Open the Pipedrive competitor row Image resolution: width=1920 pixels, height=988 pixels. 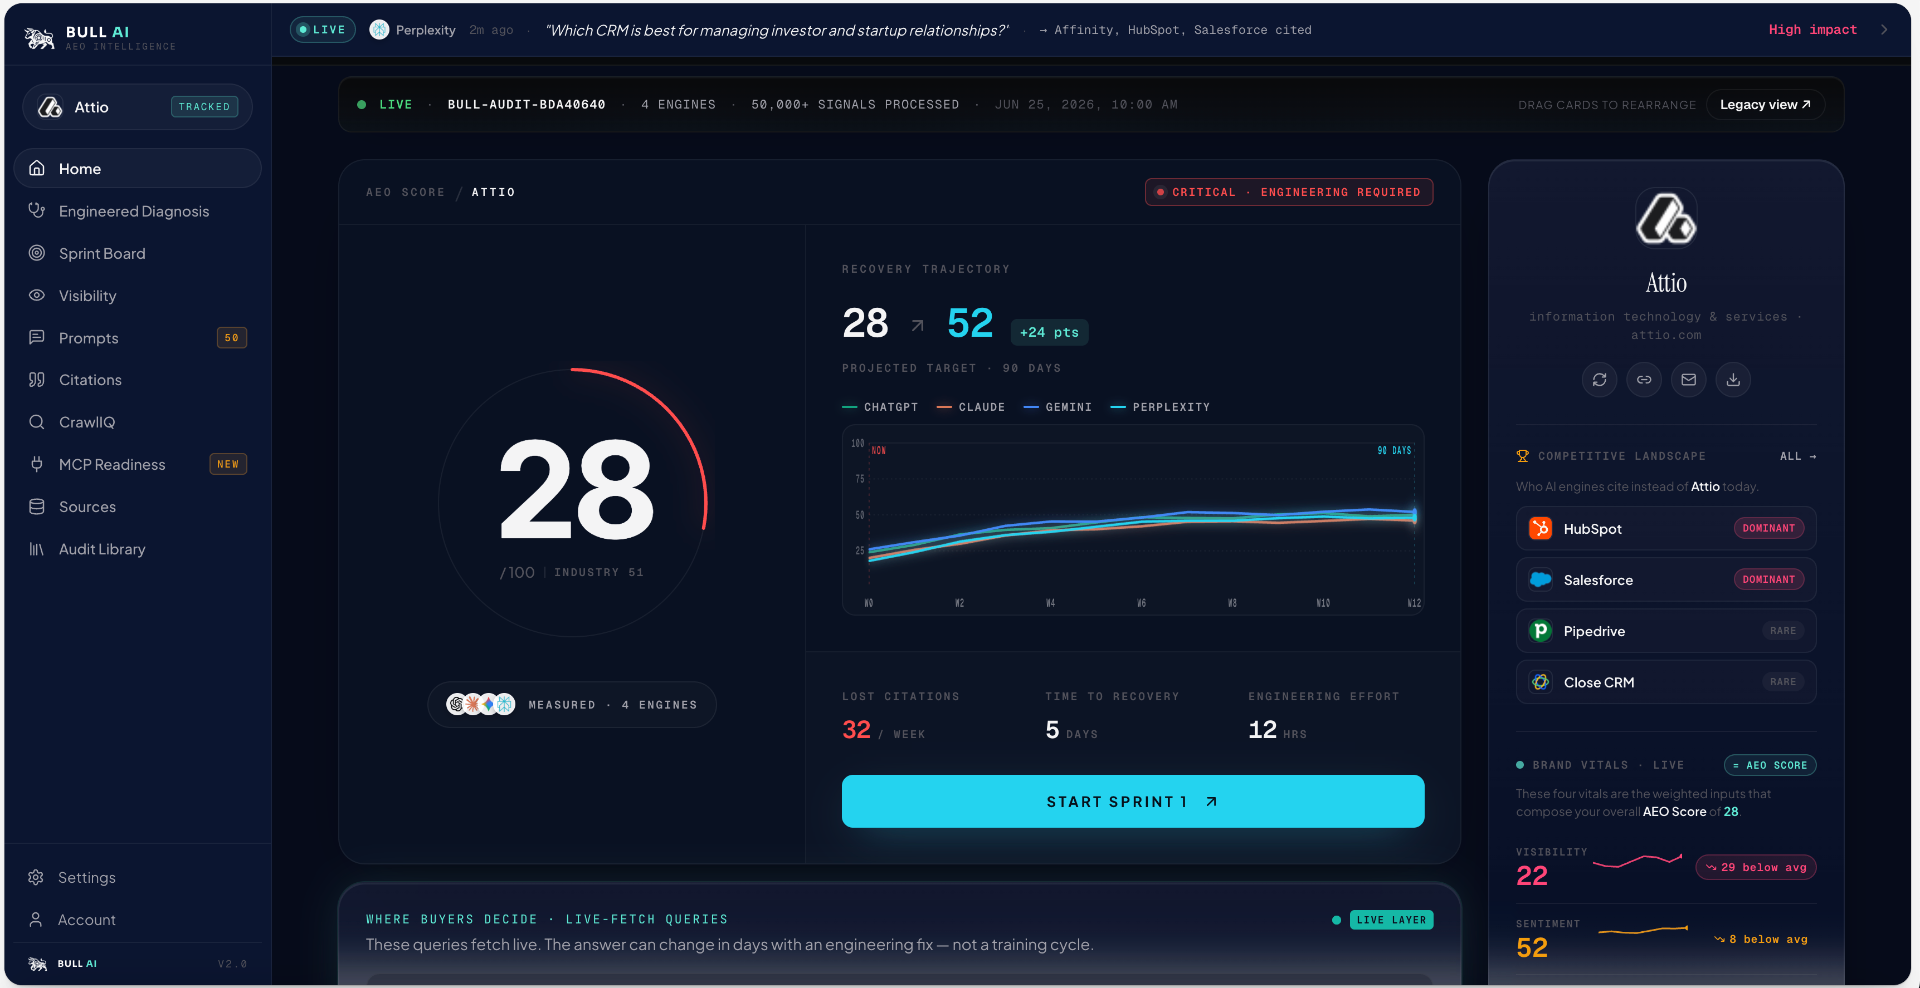[1666, 630]
